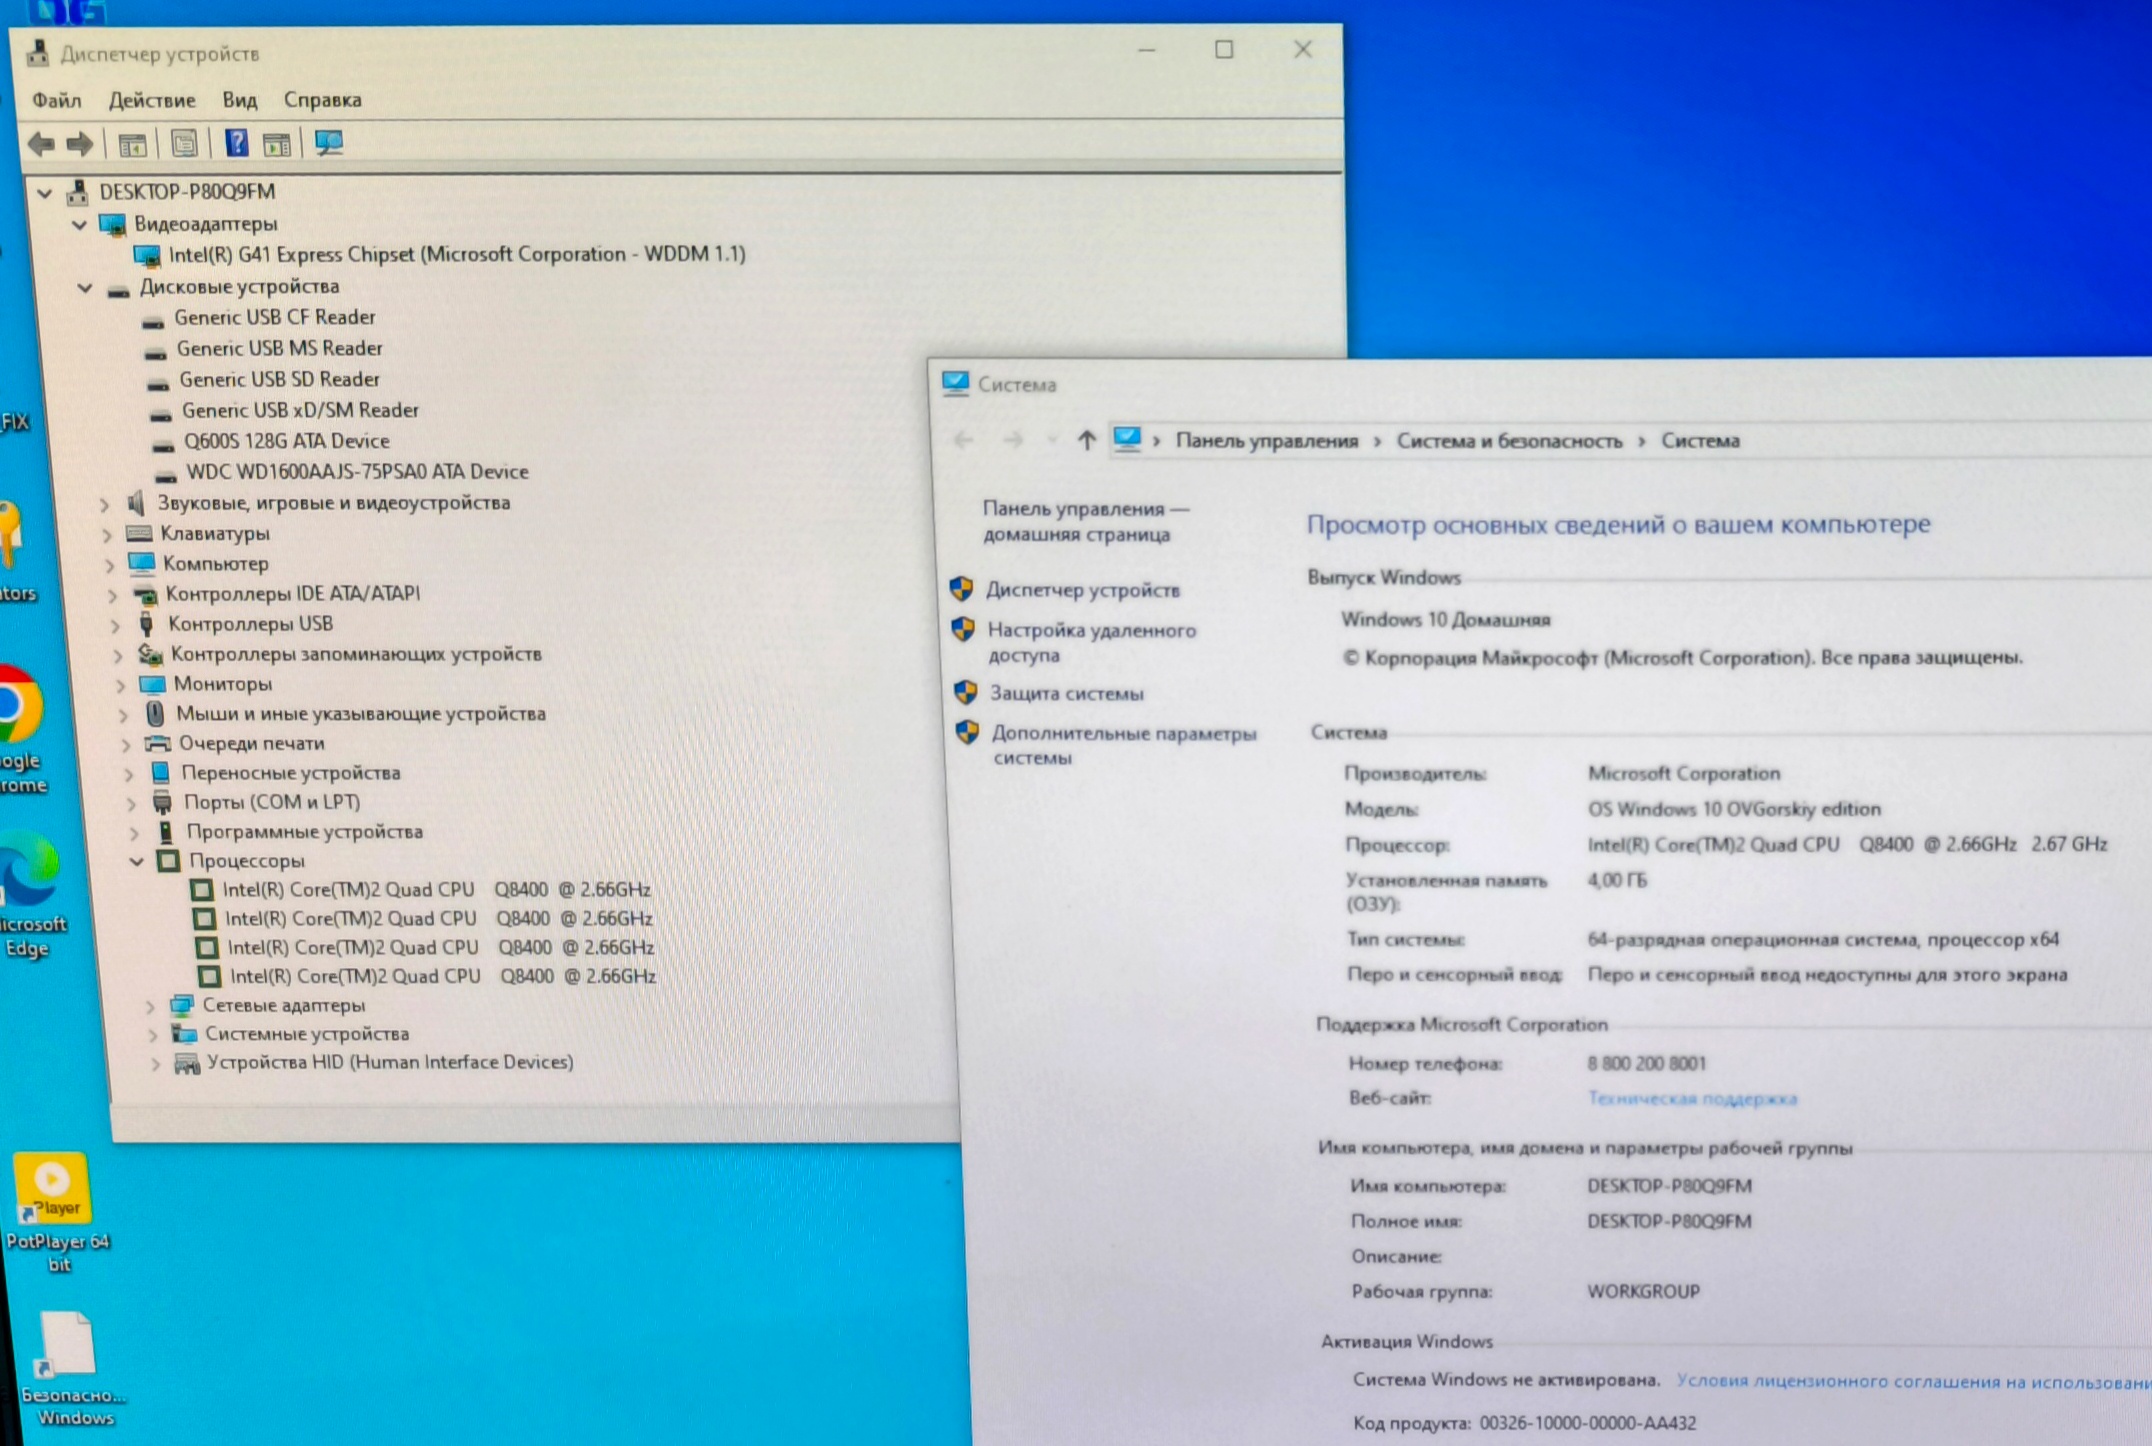Viewport: 2152px width, 1446px height.
Task: Open Дополнительные параметры системы link
Action: tap(1124, 745)
